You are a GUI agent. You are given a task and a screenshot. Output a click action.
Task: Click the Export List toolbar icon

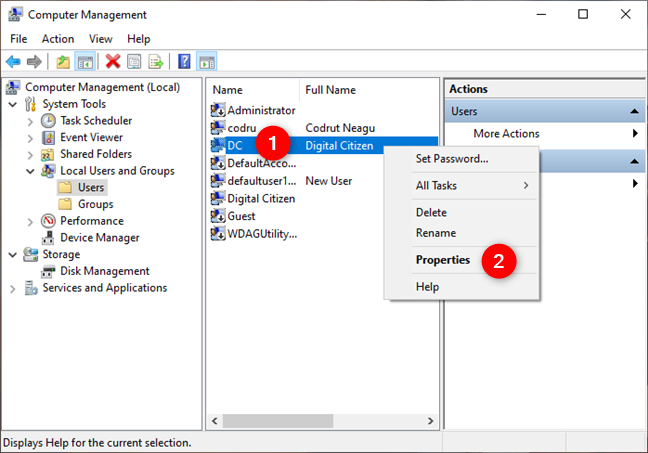tap(156, 62)
